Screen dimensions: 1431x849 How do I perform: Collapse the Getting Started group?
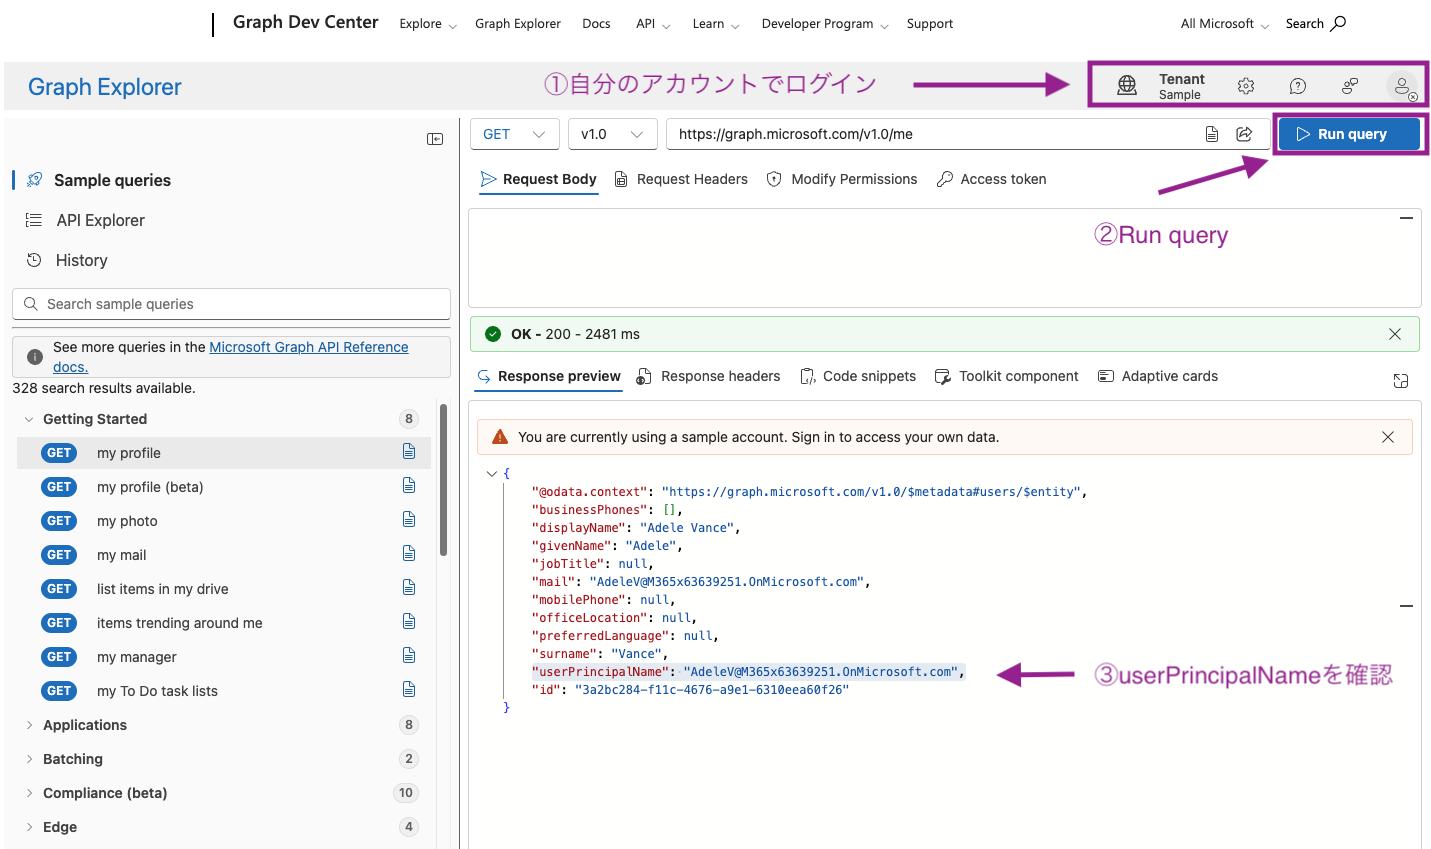point(29,419)
